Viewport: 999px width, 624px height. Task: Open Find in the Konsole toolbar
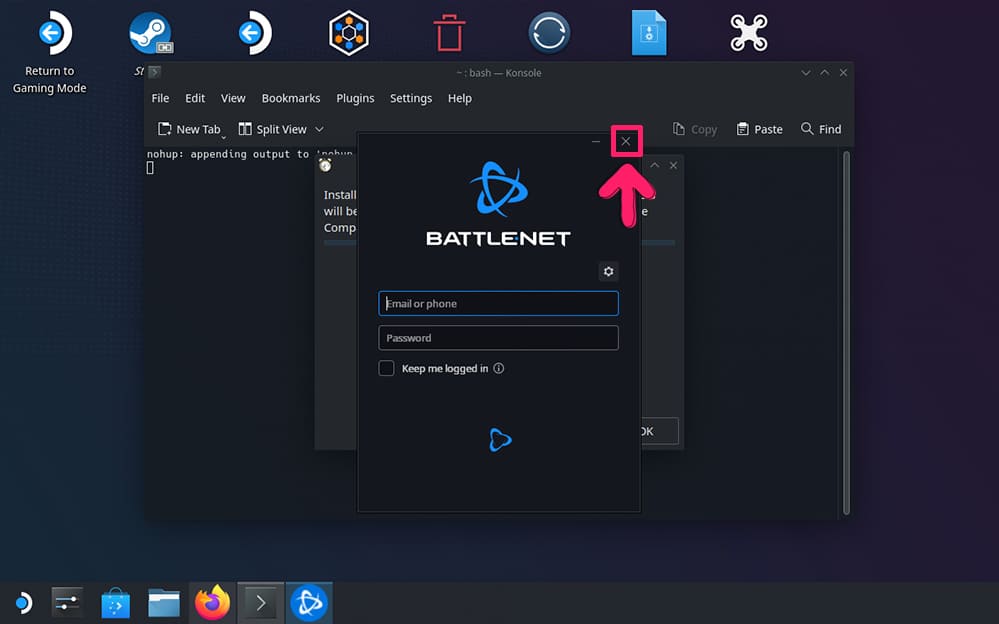pos(821,129)
